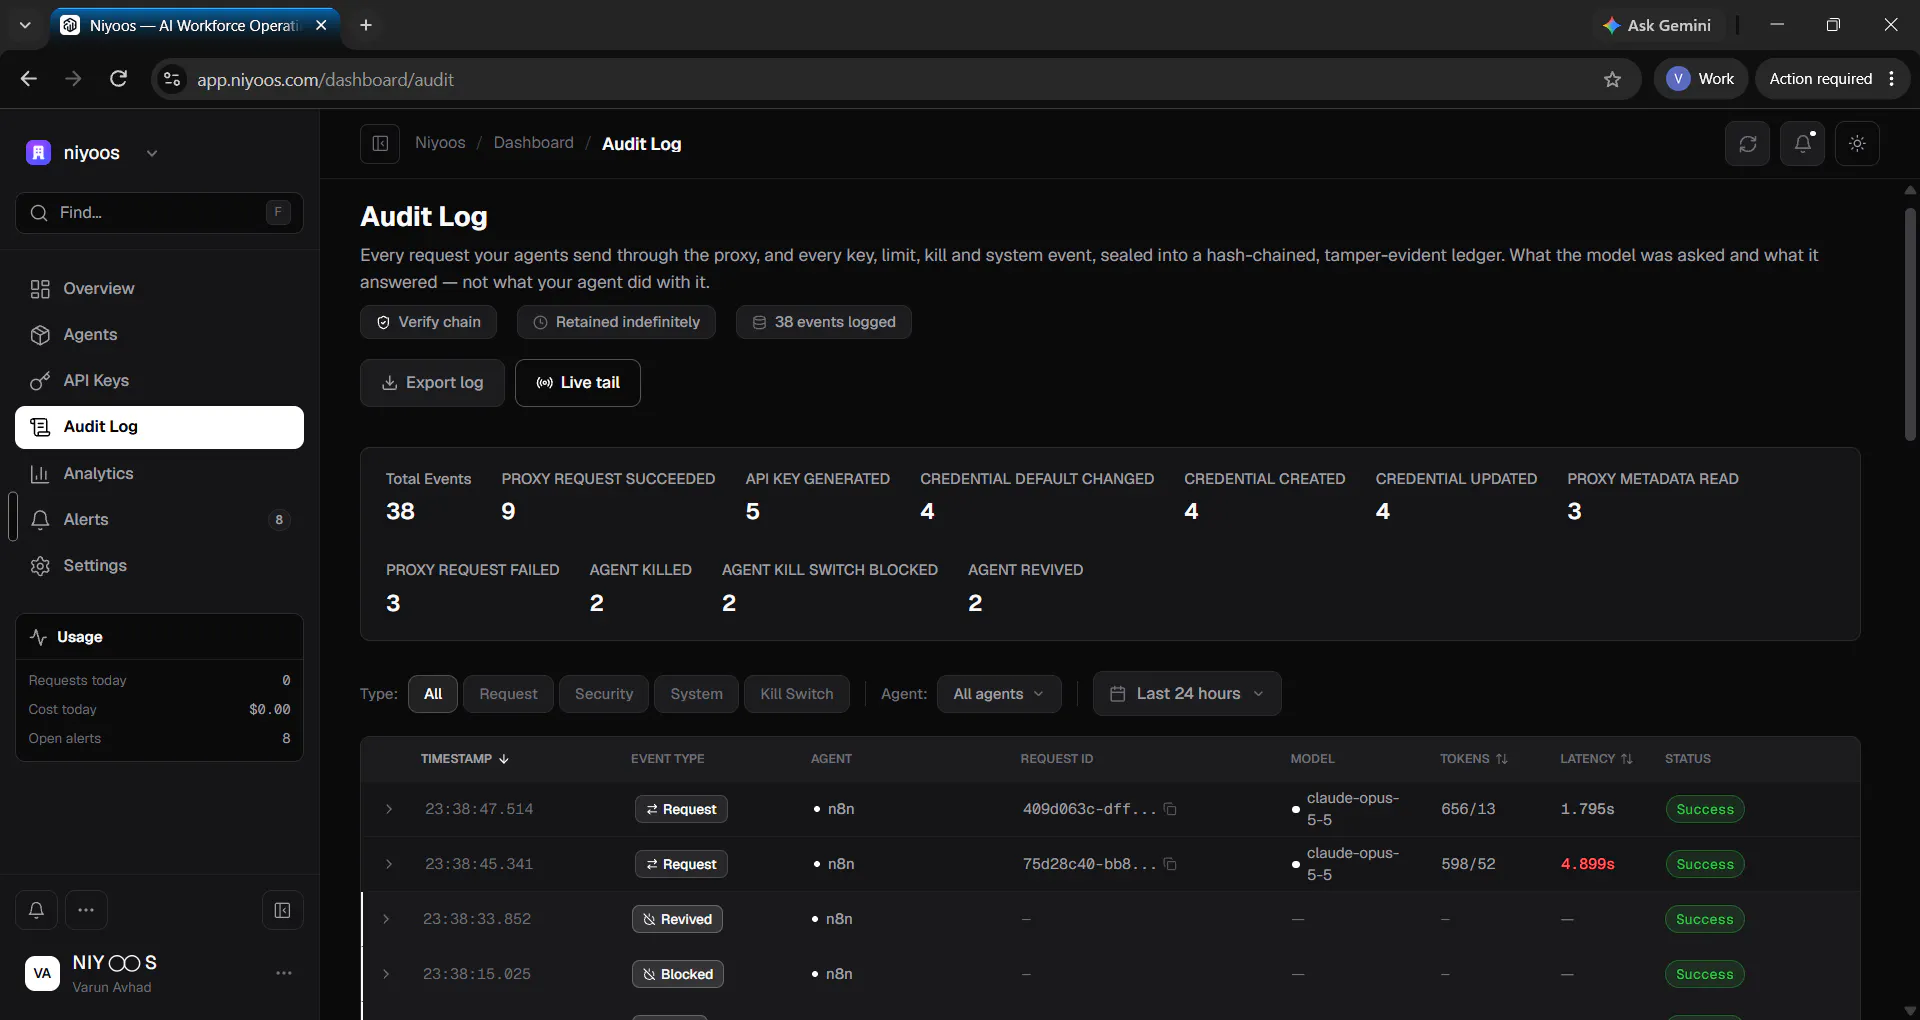Reload the page in browser toolbar
This screenshot has height=1020, width=1920.
pyautogui.click(x=118, y=79)
